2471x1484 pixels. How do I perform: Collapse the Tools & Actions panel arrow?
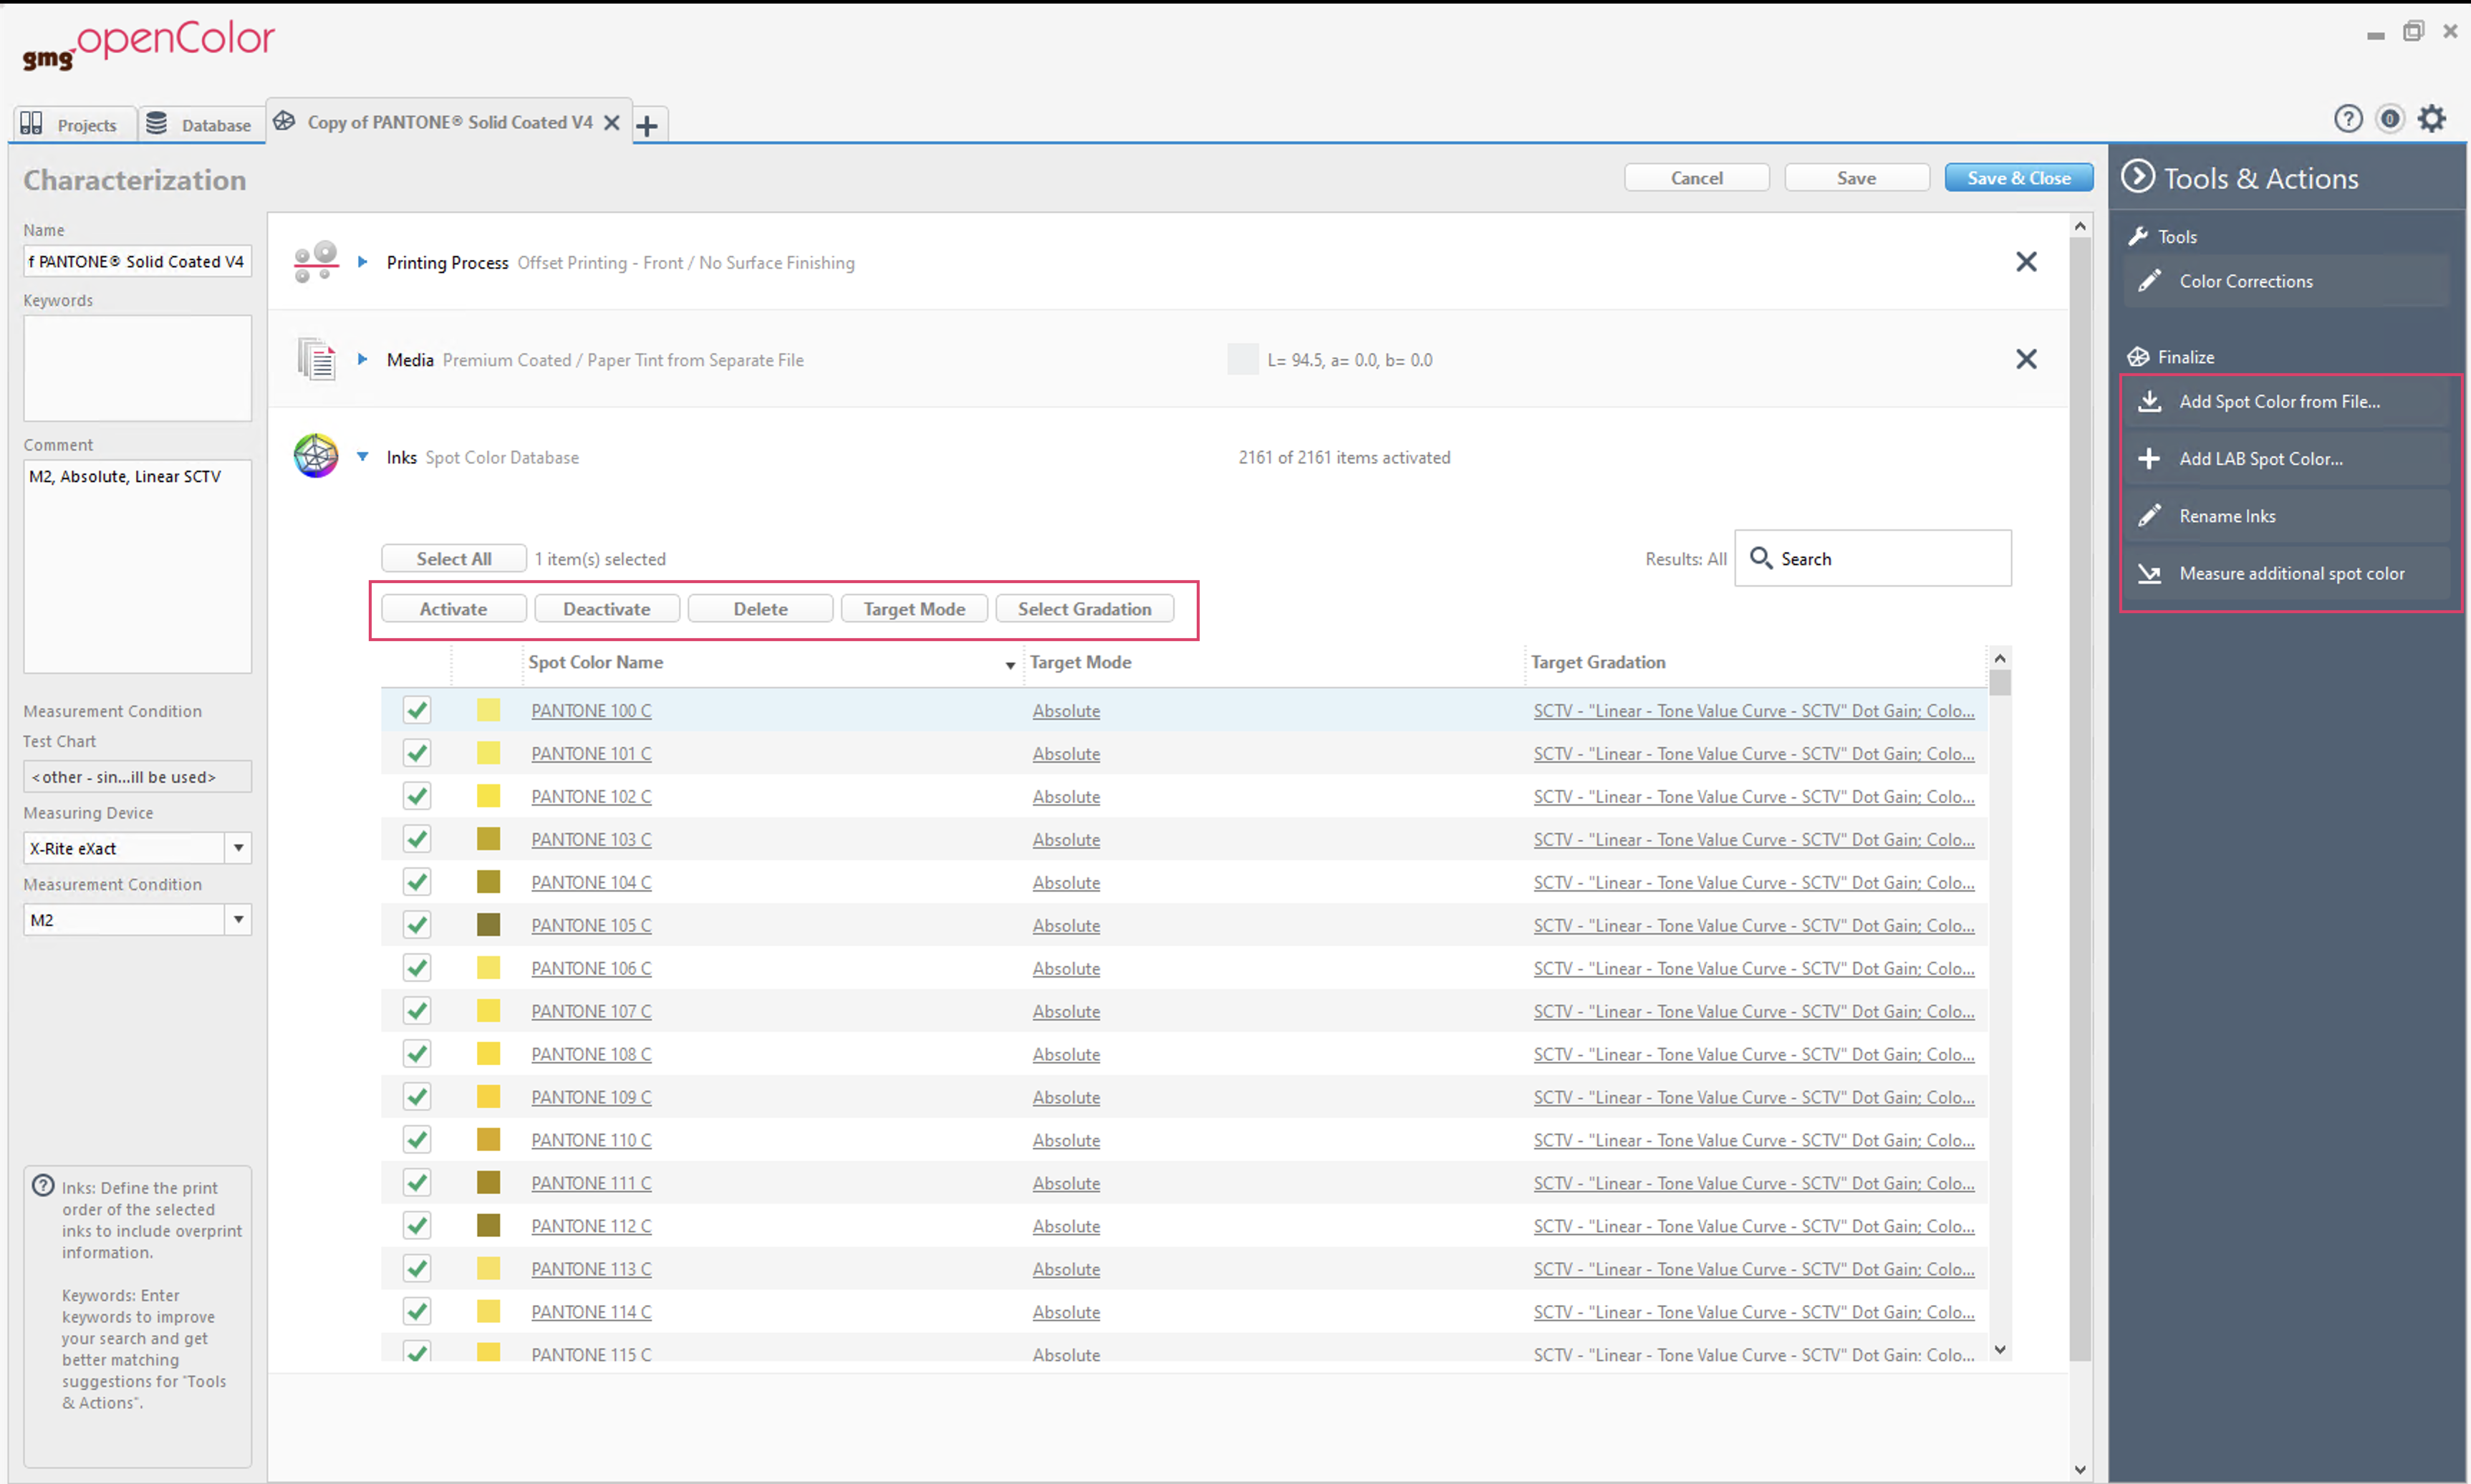[x=2138, y=177]
